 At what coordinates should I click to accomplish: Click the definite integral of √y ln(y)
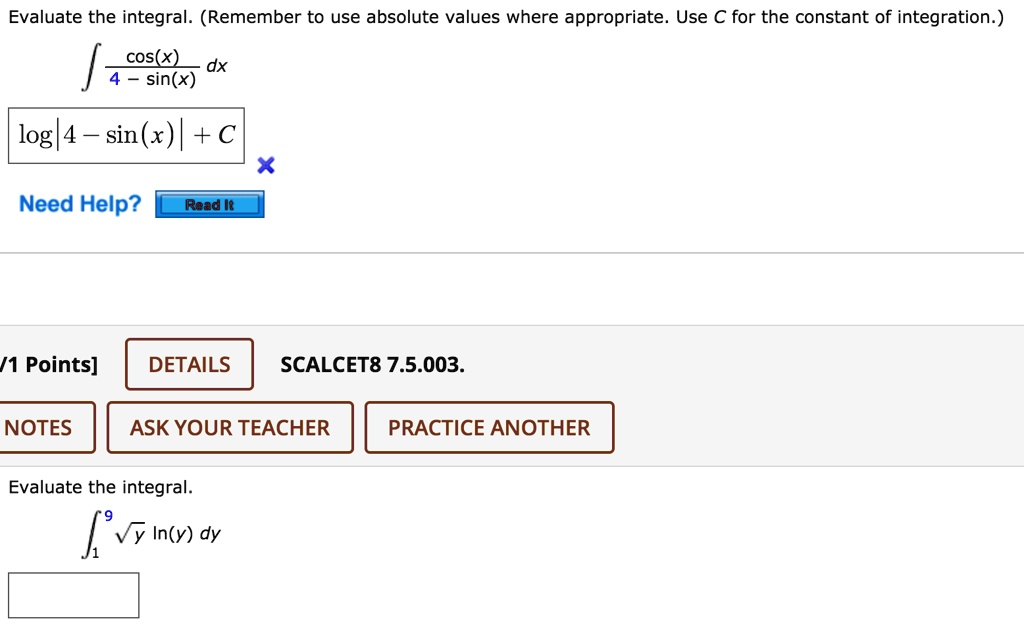[150, 534]
